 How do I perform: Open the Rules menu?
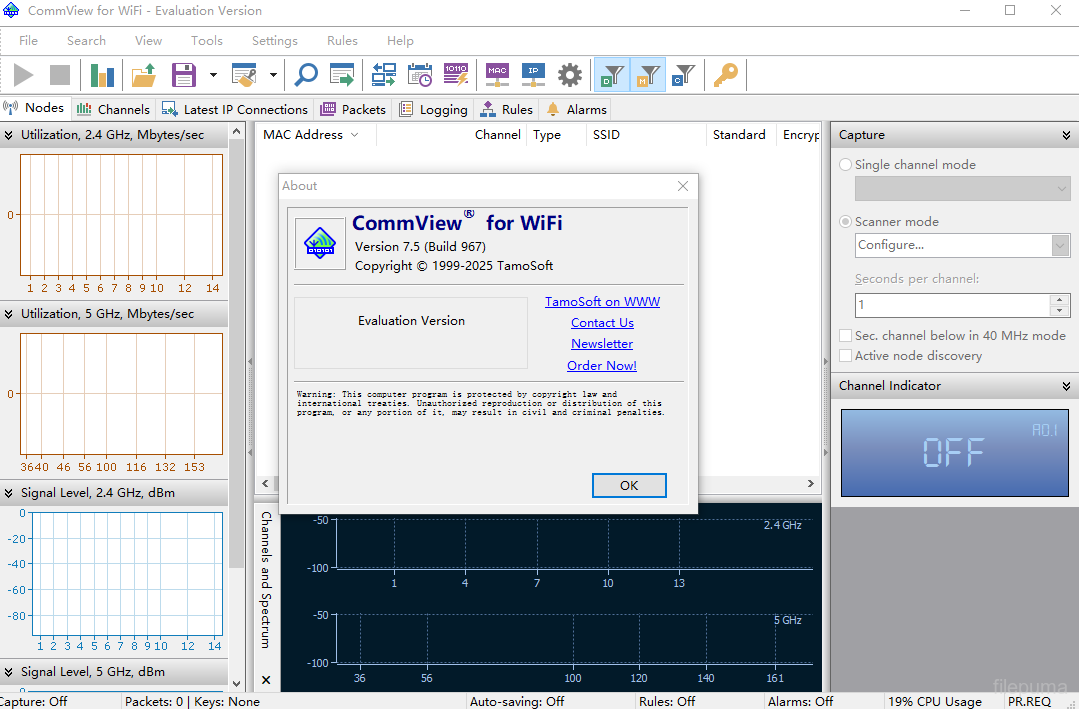click(x=342, y=41)
